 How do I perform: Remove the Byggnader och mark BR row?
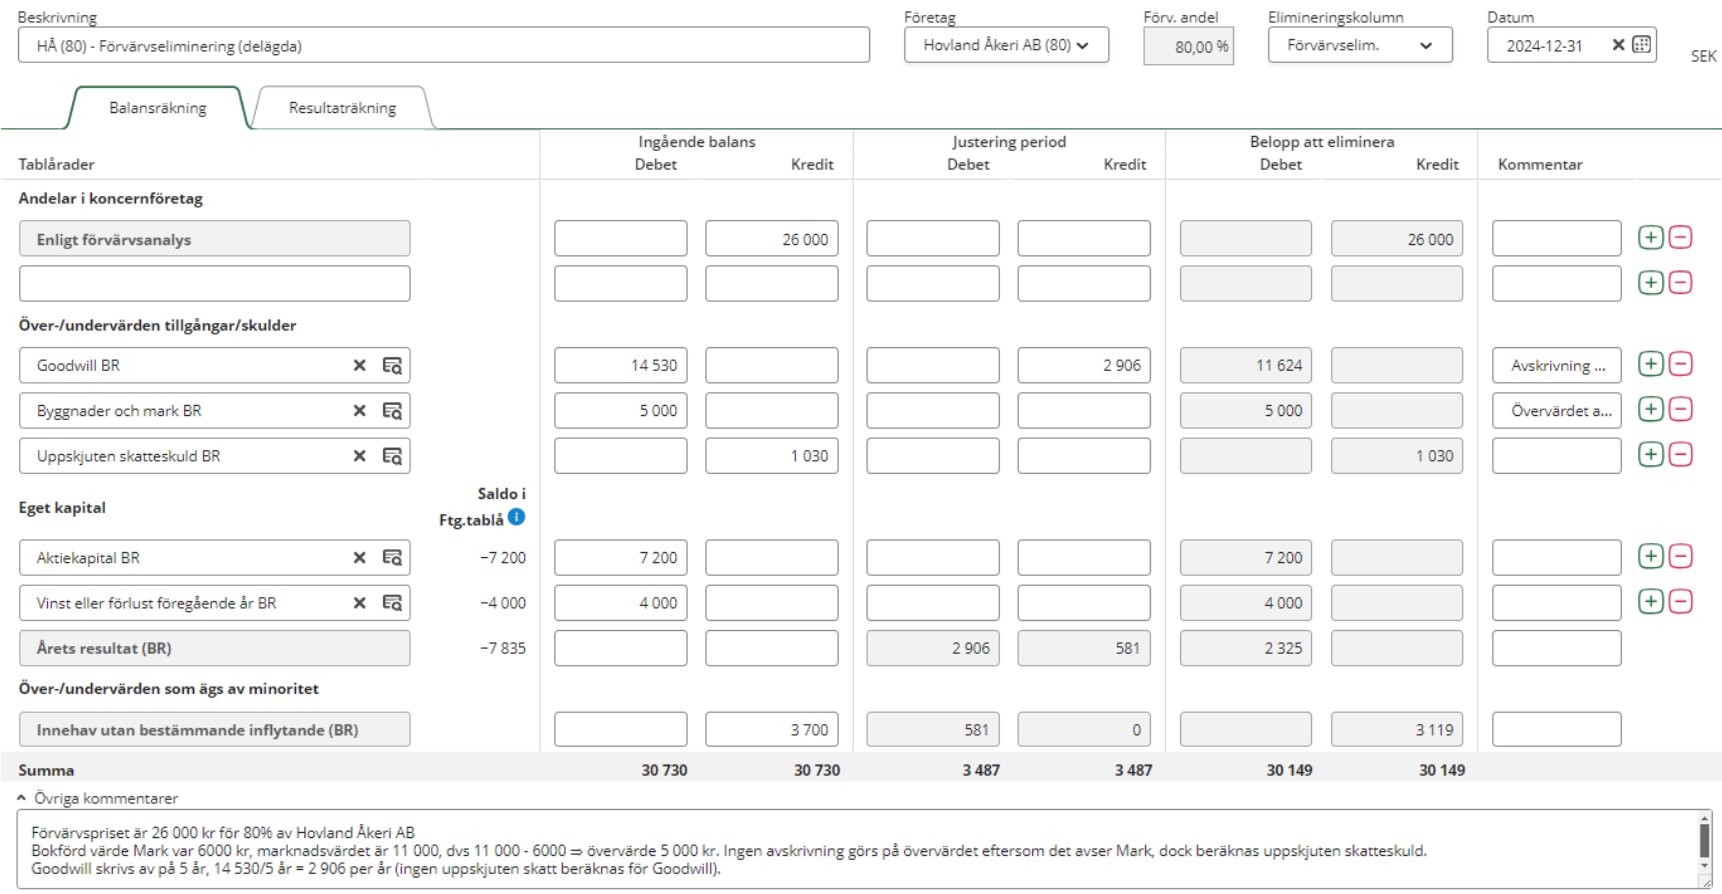click(x=1681, y=409)
